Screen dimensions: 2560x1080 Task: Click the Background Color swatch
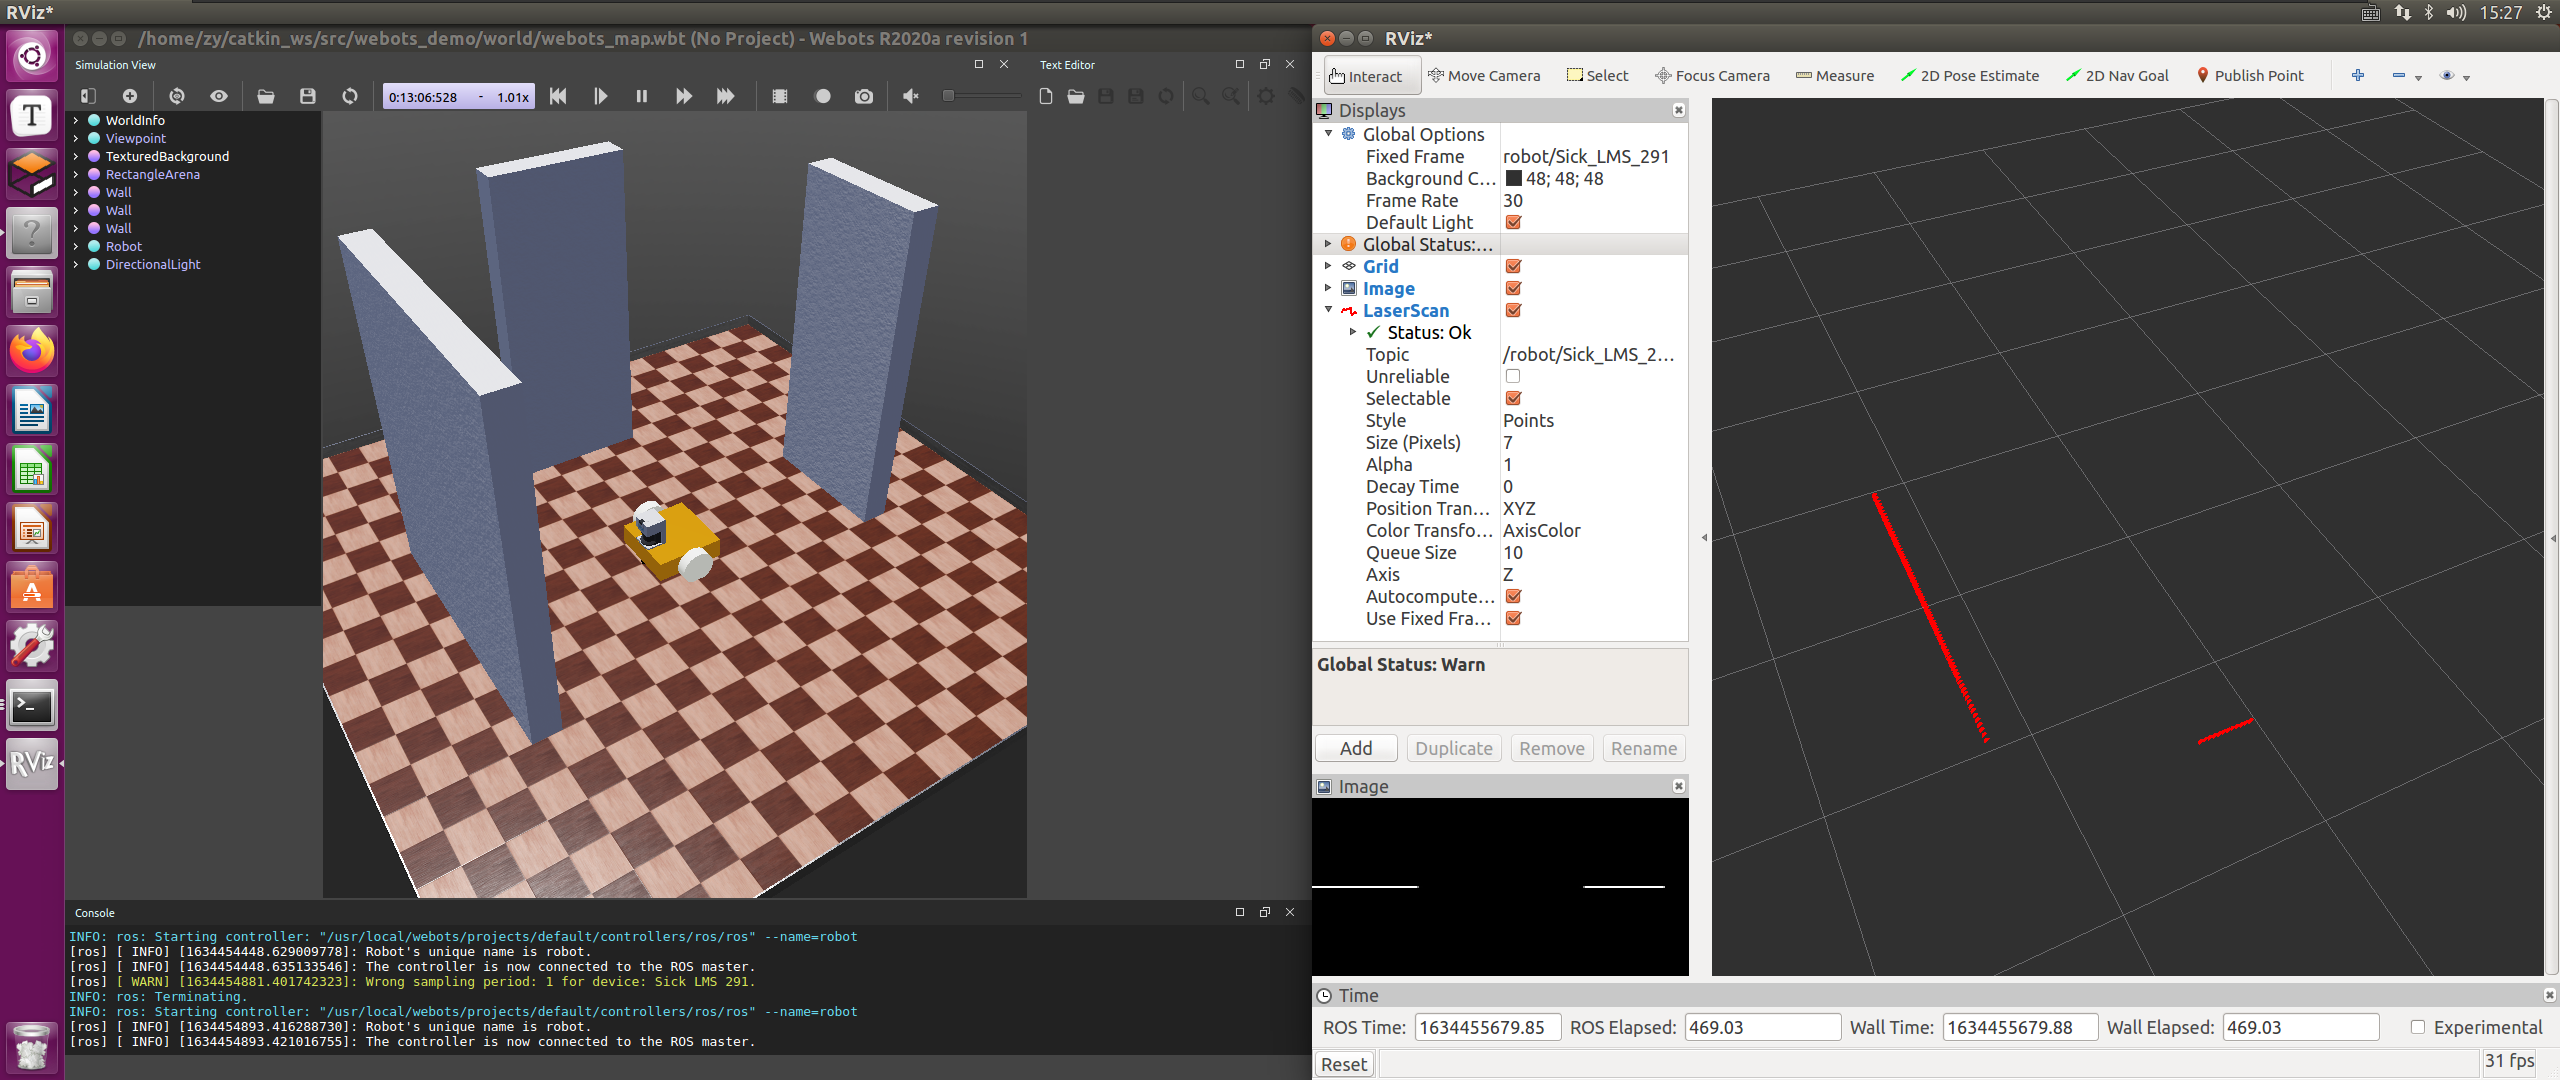[1514, 178]
